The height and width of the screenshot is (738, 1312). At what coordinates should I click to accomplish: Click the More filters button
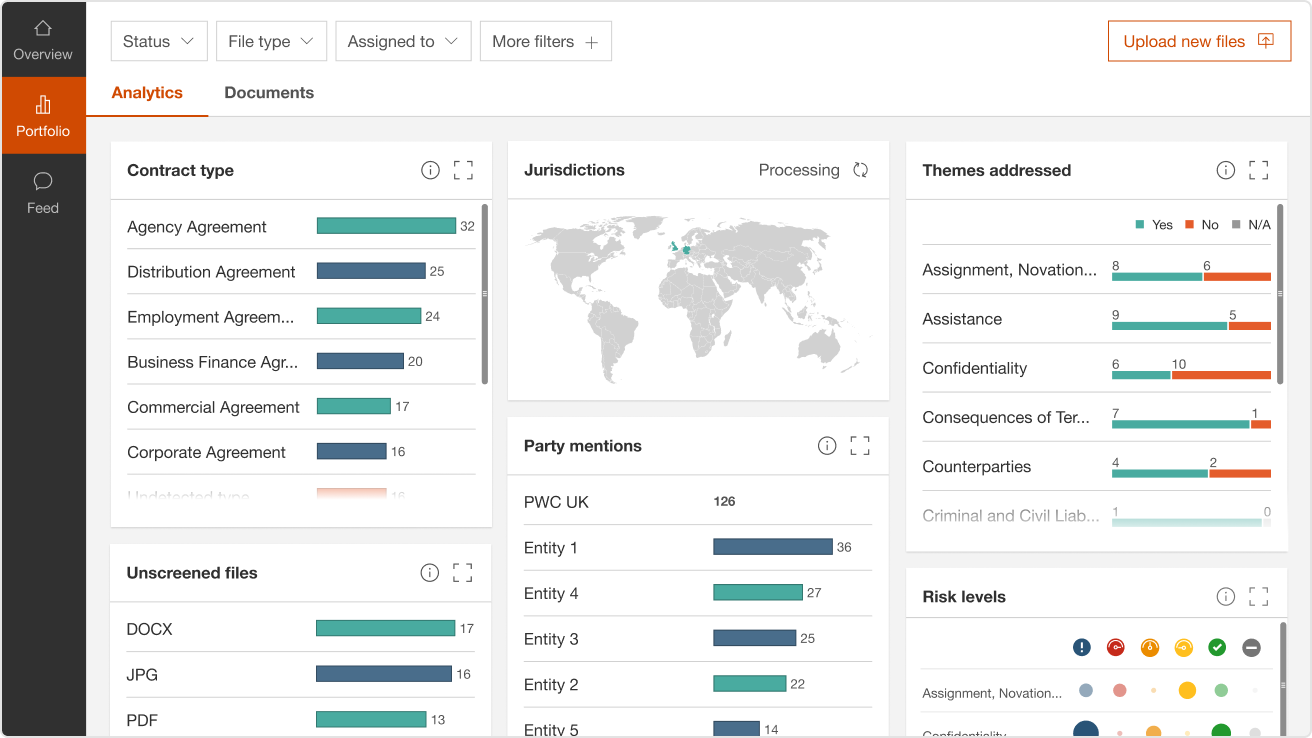[545, 41]
